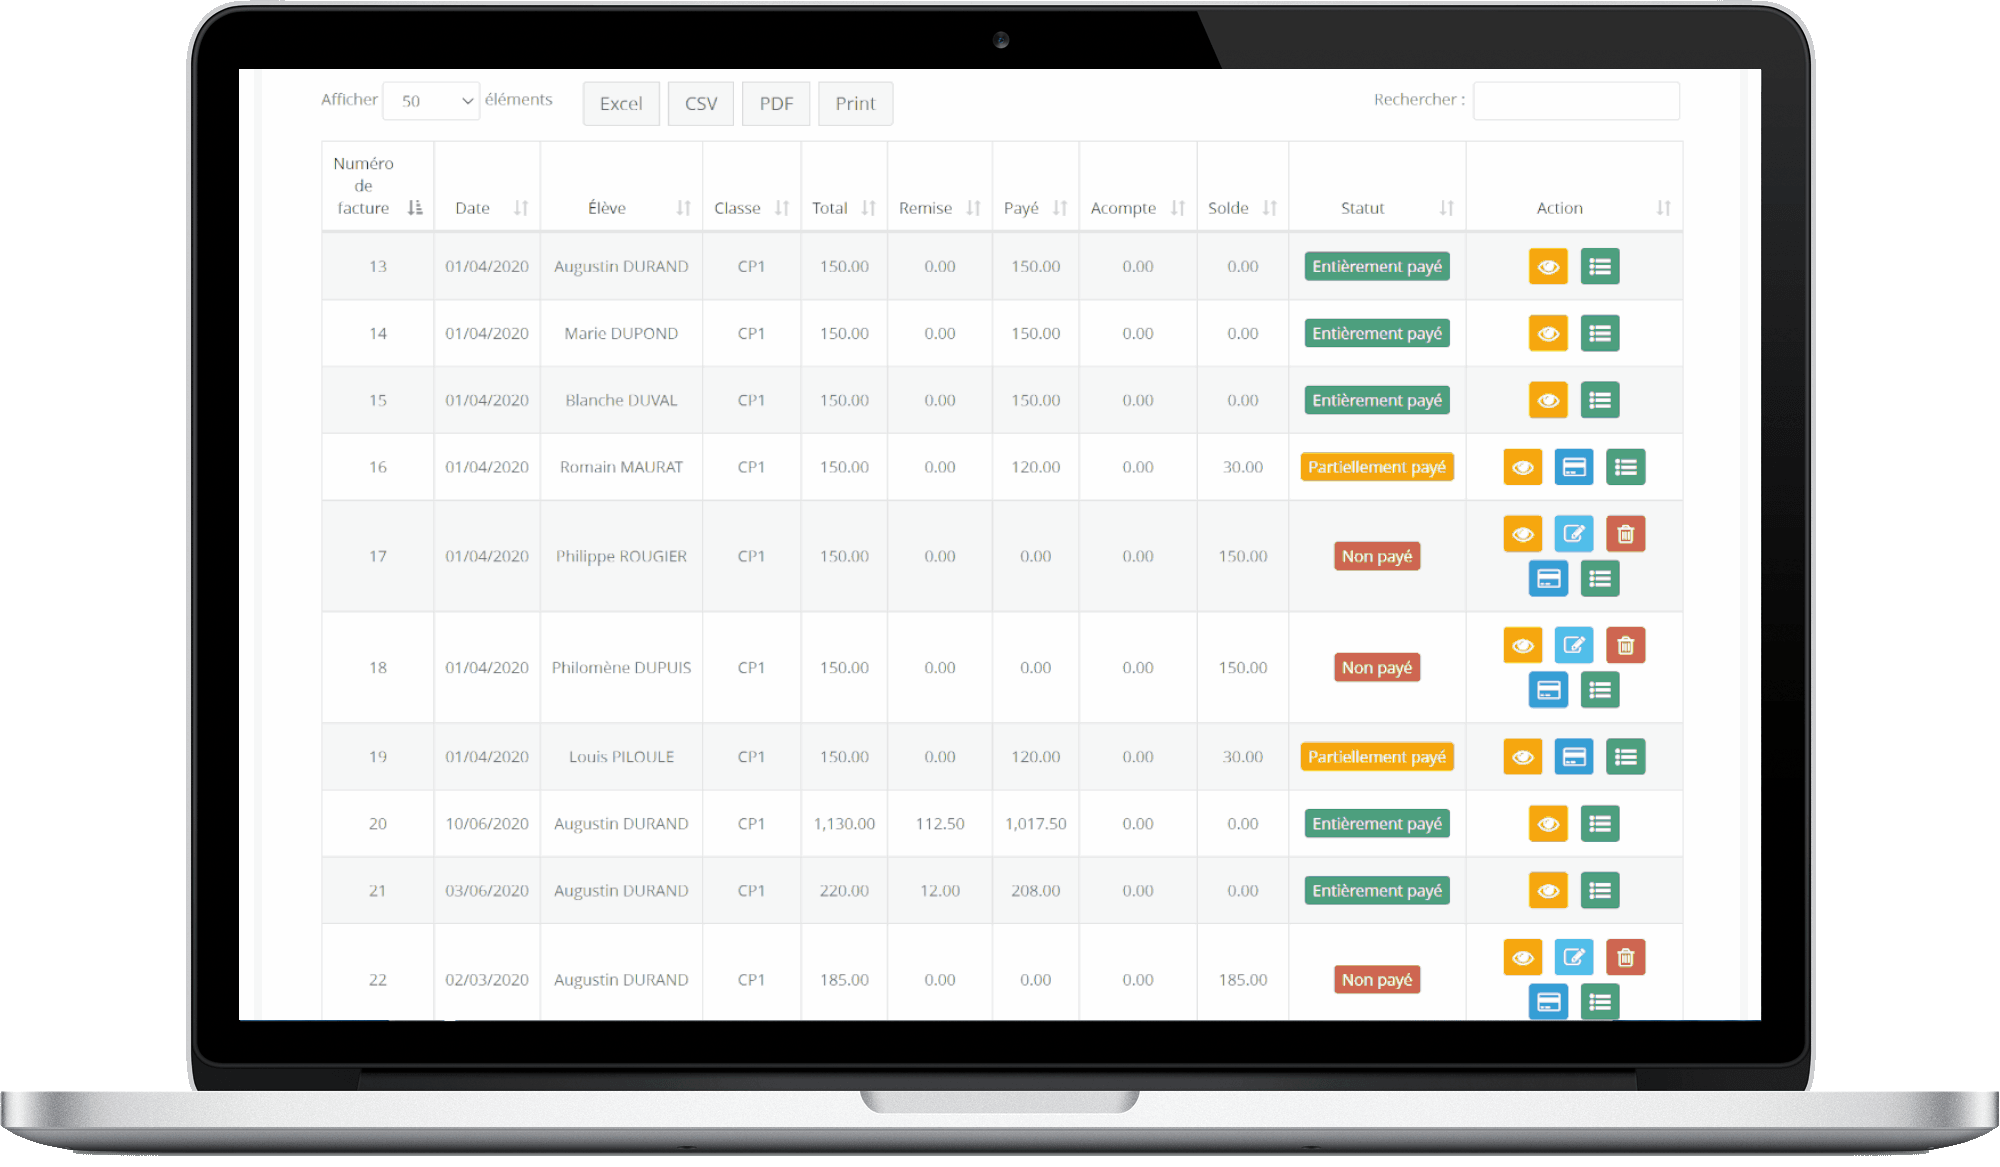Open the green list icon for invoice 18
Screen dimensions: 2000x1167
coord(1600,690)
